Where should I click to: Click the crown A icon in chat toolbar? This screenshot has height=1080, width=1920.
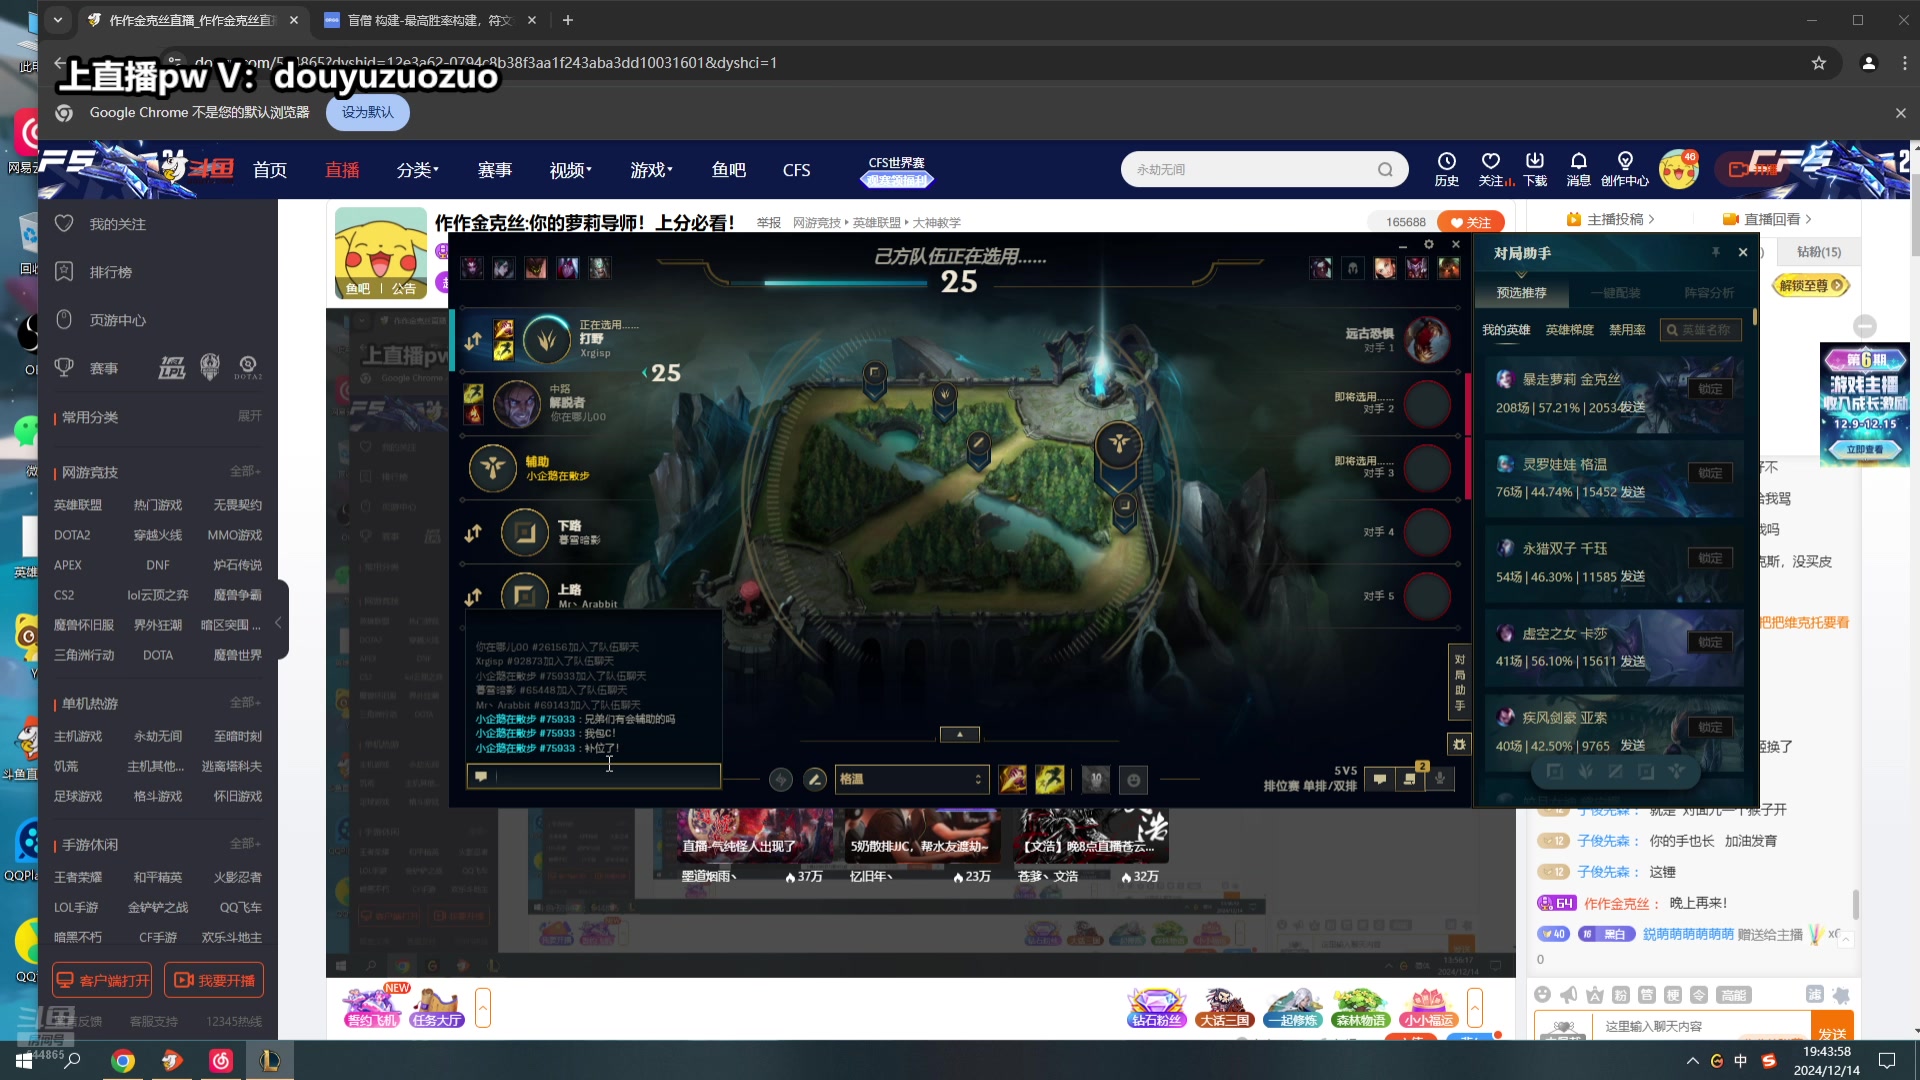coord(1594,994)
